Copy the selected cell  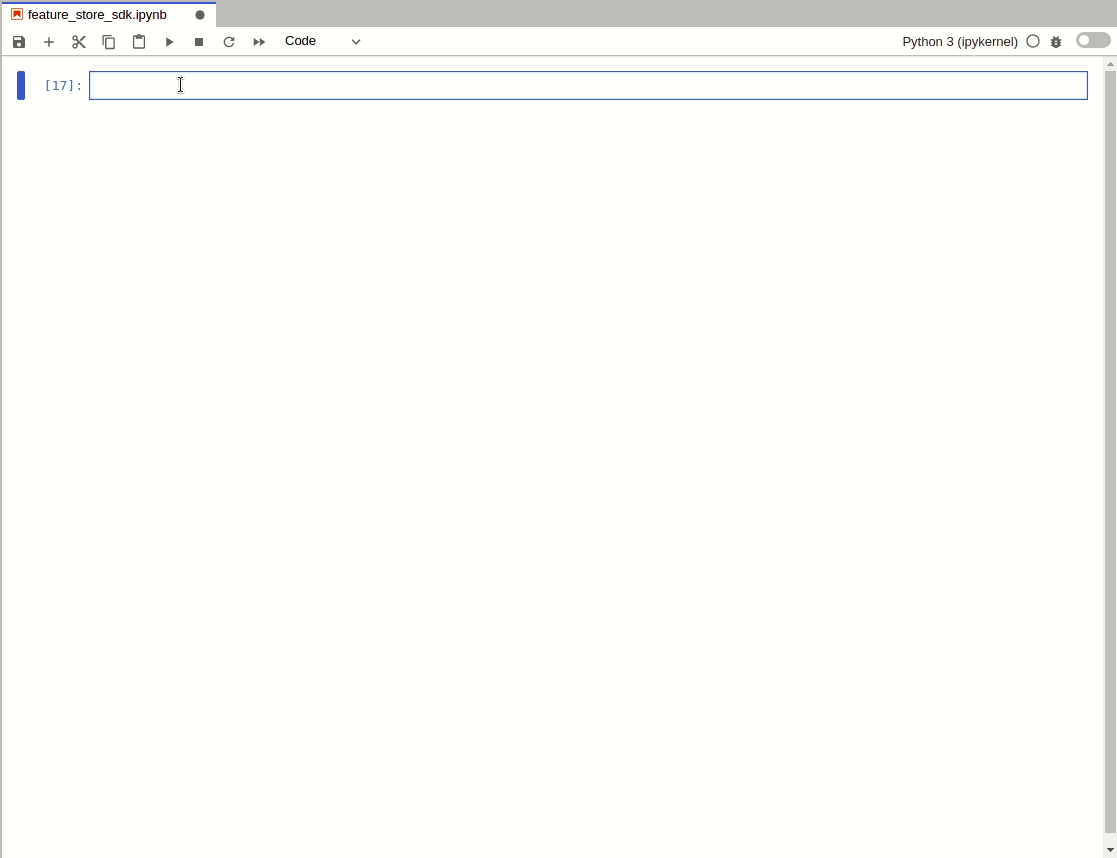click(108, 42)
